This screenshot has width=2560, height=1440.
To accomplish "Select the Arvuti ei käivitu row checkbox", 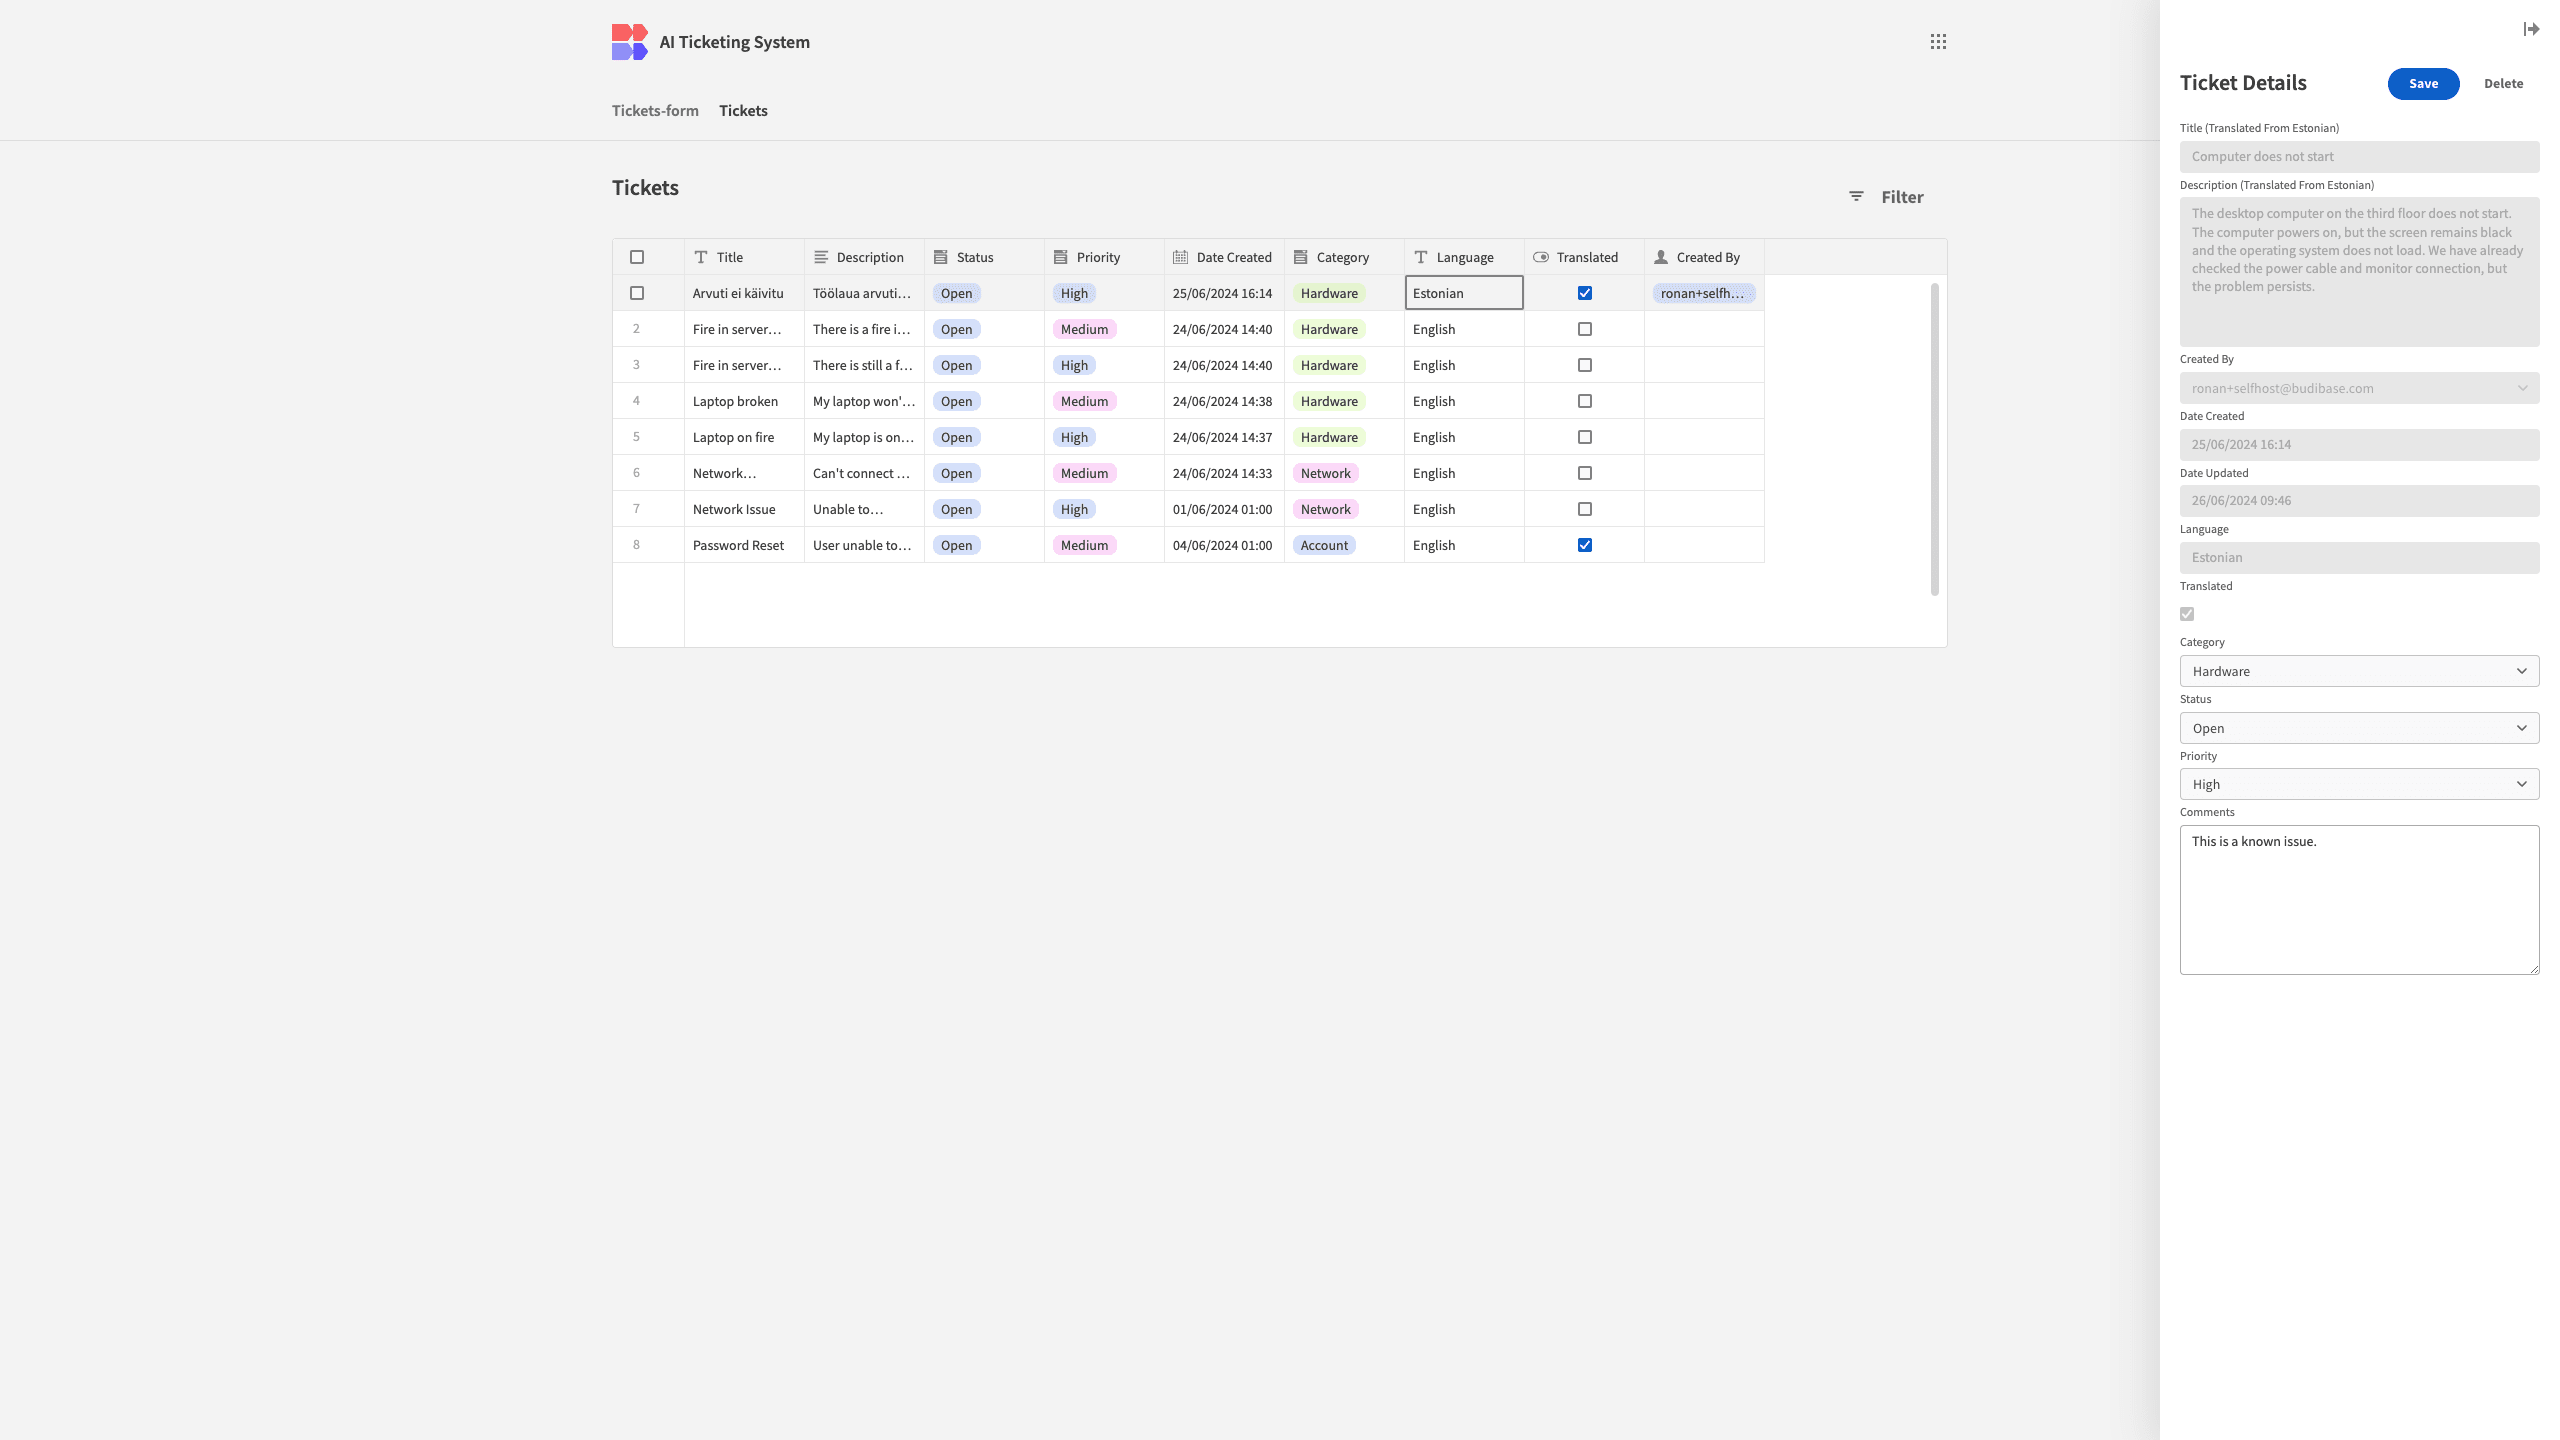I will (x=637, y=293).
